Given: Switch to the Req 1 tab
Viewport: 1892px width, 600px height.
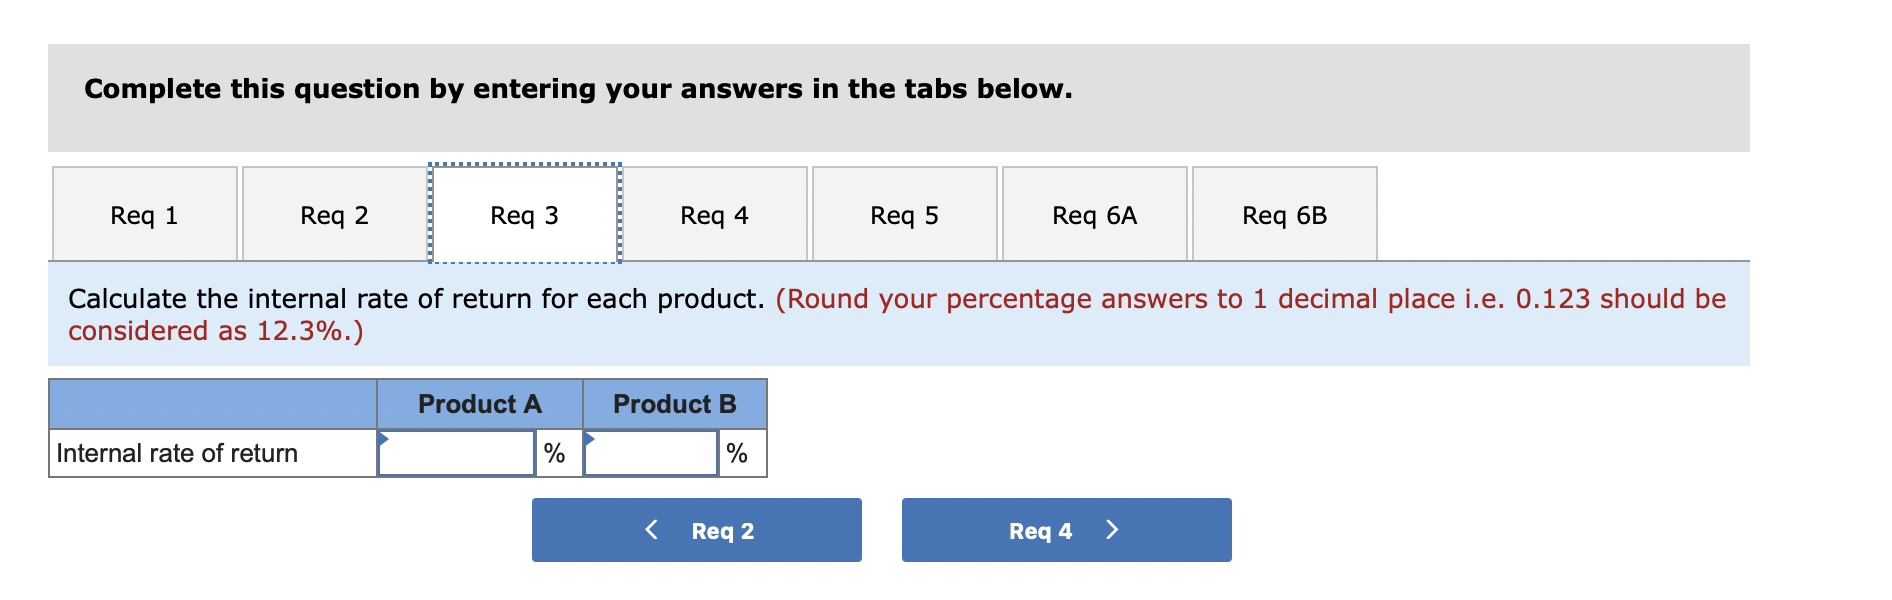Looking at the screenshot, I should (x=143, y=214).
